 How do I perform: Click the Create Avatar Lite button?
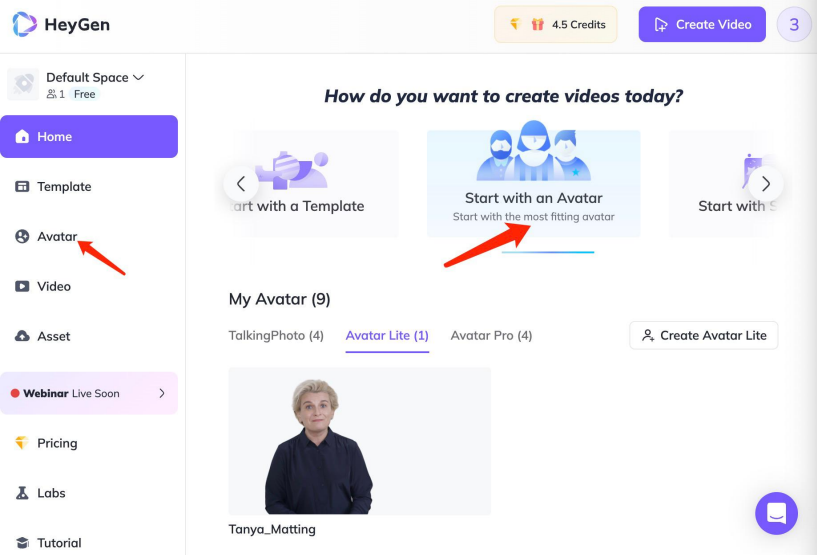pos(703,336)
